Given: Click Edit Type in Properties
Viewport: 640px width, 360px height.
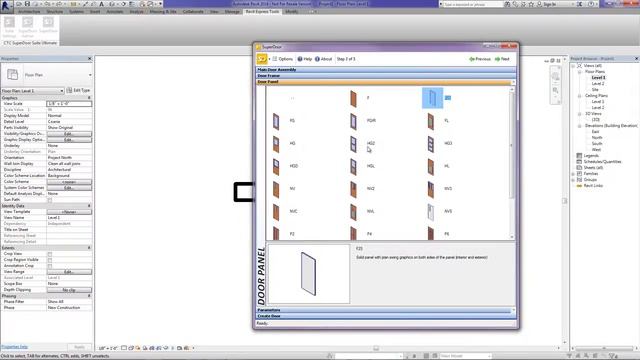Looking at the screenshot, I should click(78, 90).
